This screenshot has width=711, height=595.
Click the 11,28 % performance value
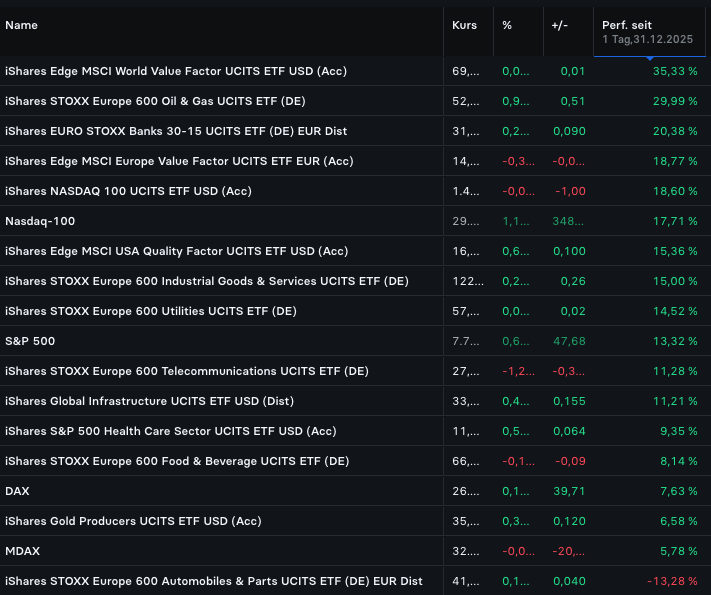(675, 371)
